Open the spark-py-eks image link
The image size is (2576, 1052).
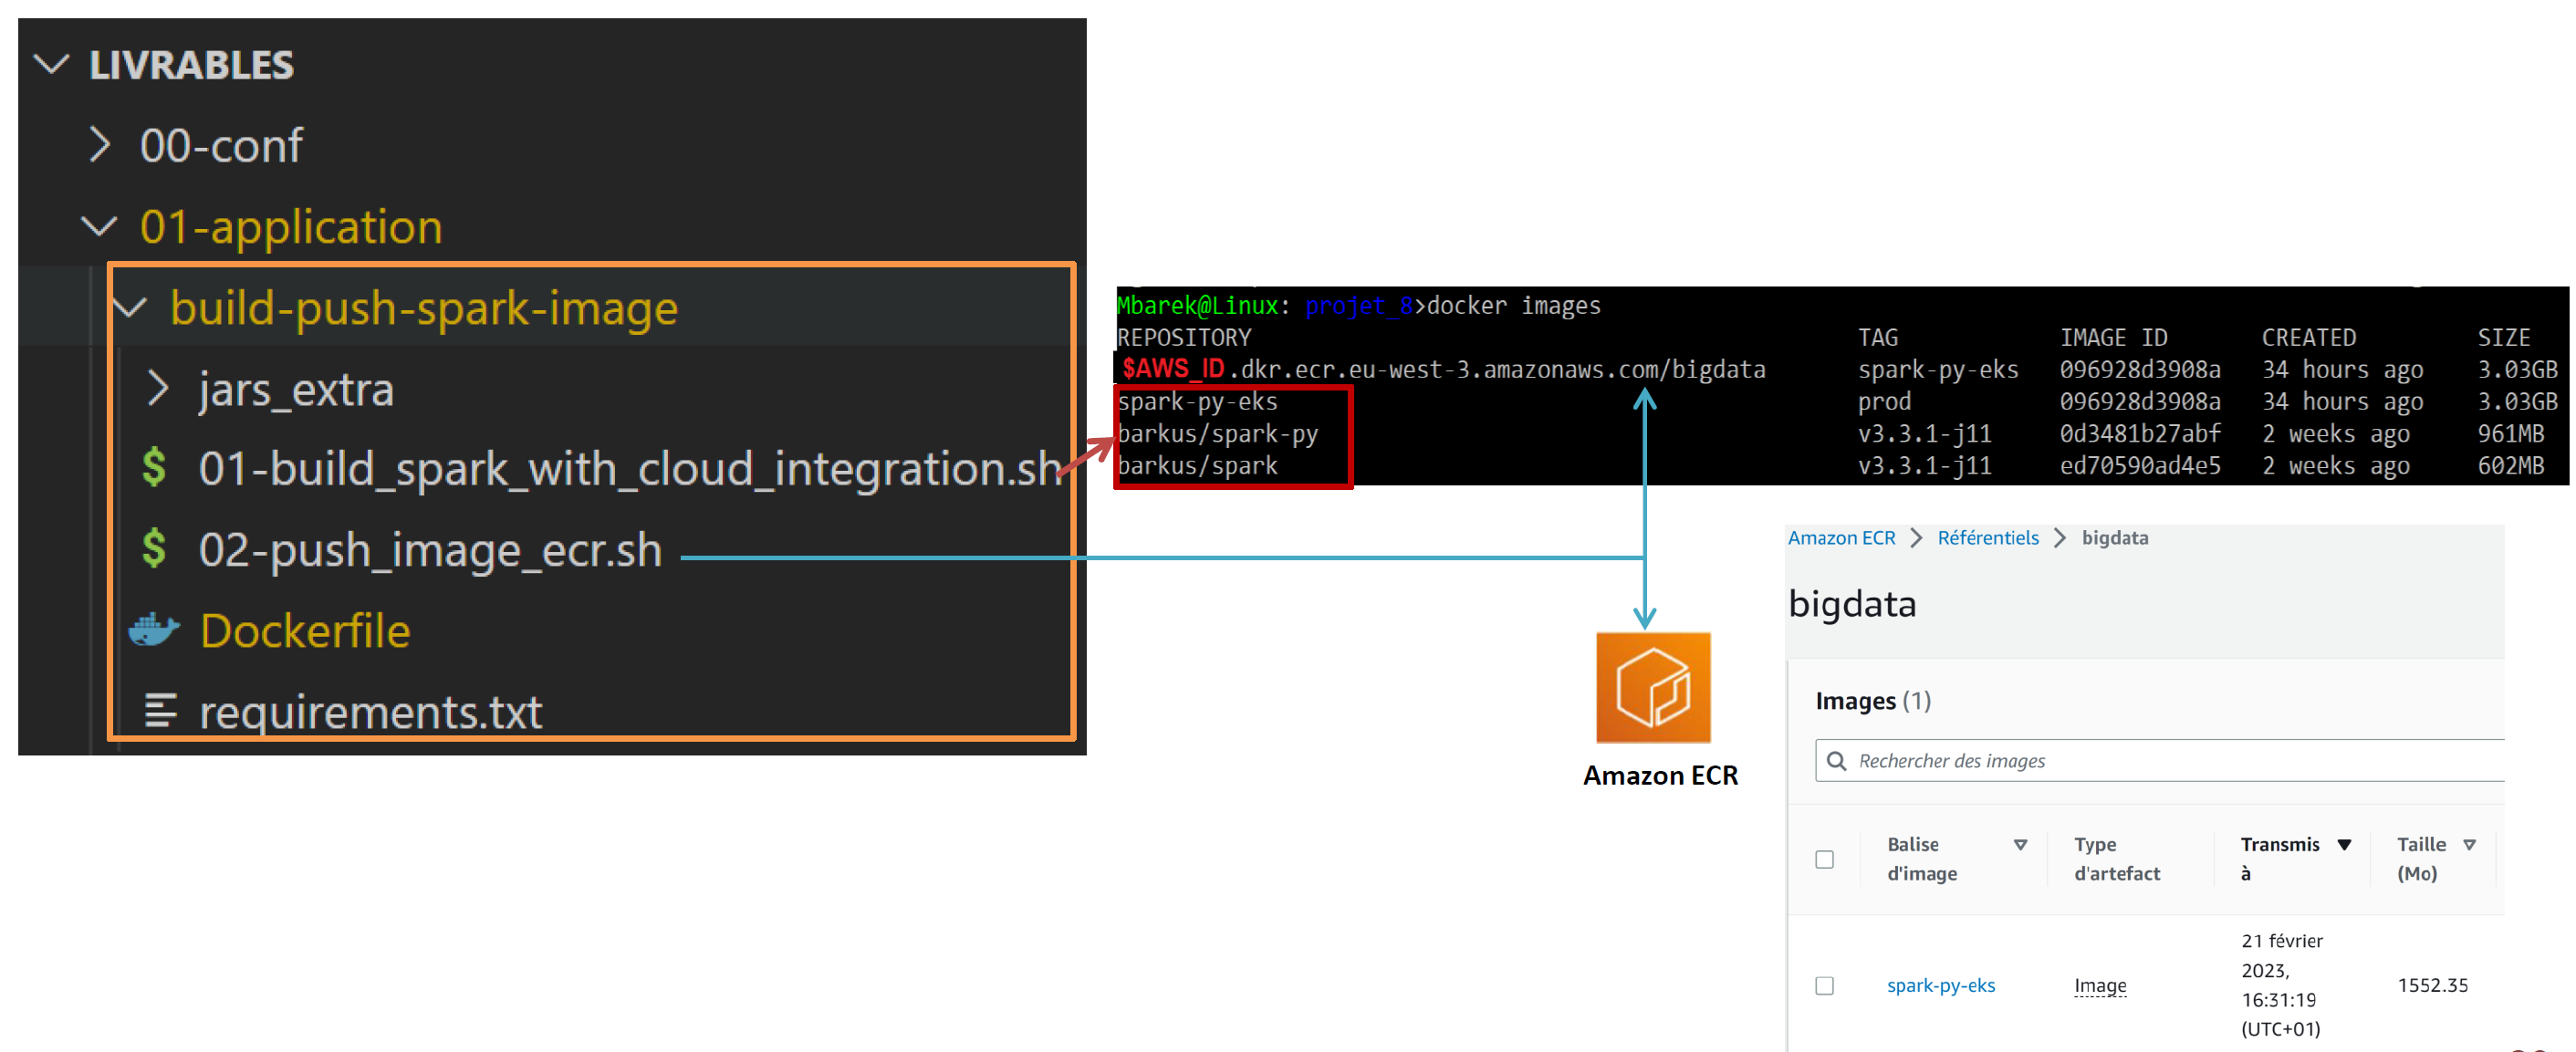(1940, 985)
